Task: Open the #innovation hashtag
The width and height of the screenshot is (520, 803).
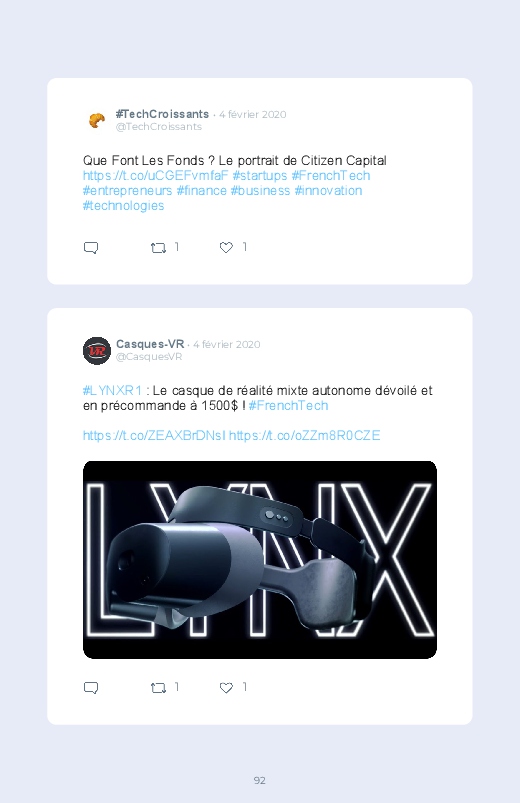Action: 328,191
